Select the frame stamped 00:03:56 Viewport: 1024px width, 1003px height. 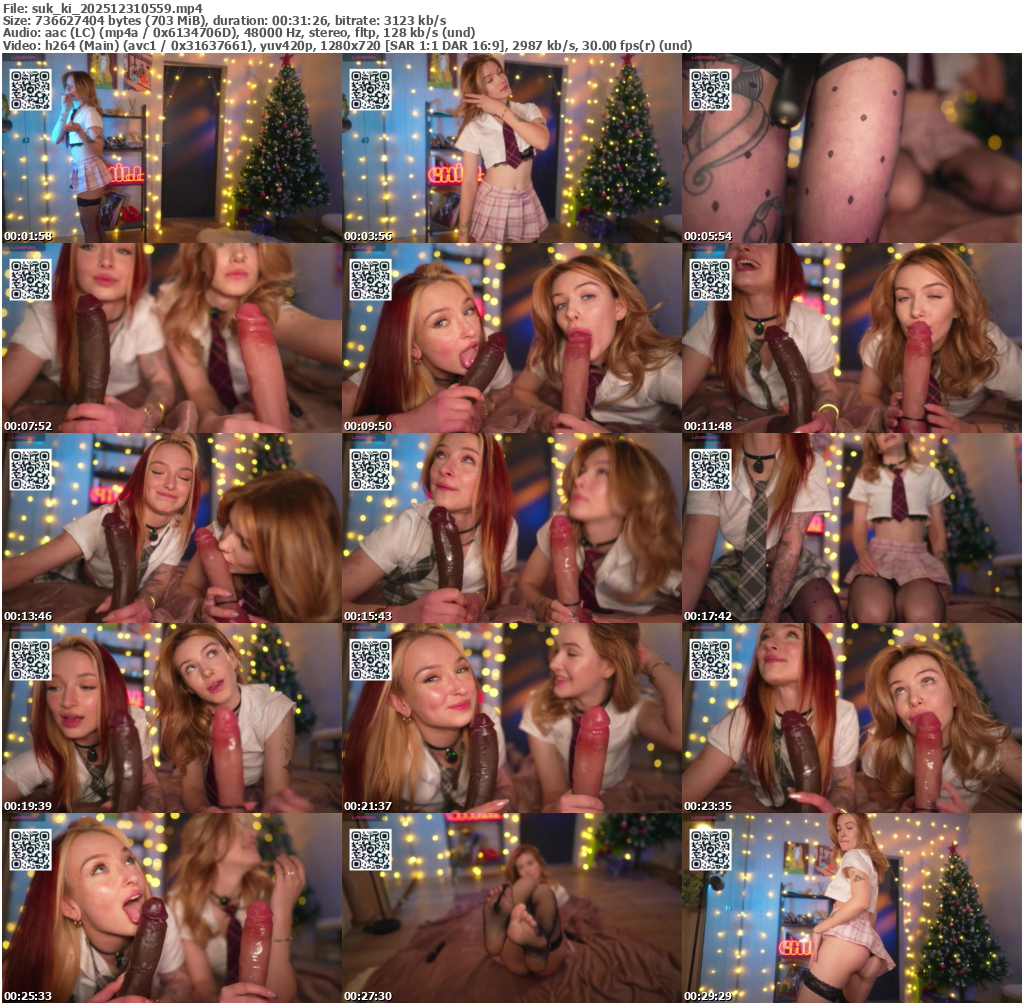tap(511, 148)
